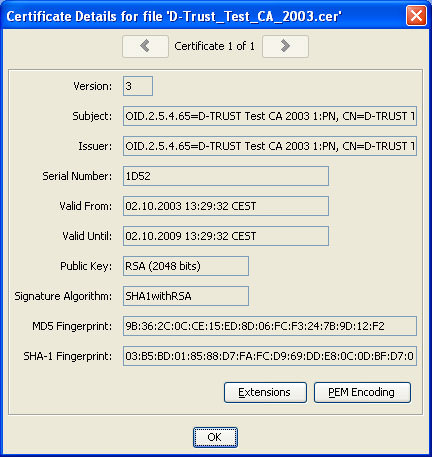This screenshot has width=432, height=457.
Task: Select the Public Key field RSA (2048 bits)
Action: [186, 266]
